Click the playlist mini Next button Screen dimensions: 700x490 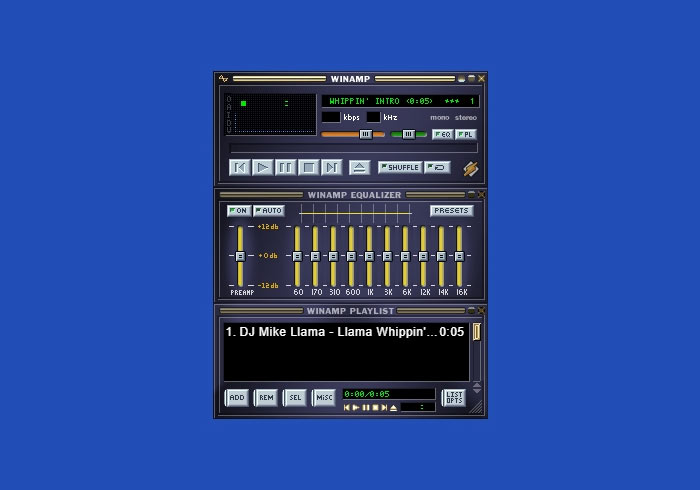point(384,407)
